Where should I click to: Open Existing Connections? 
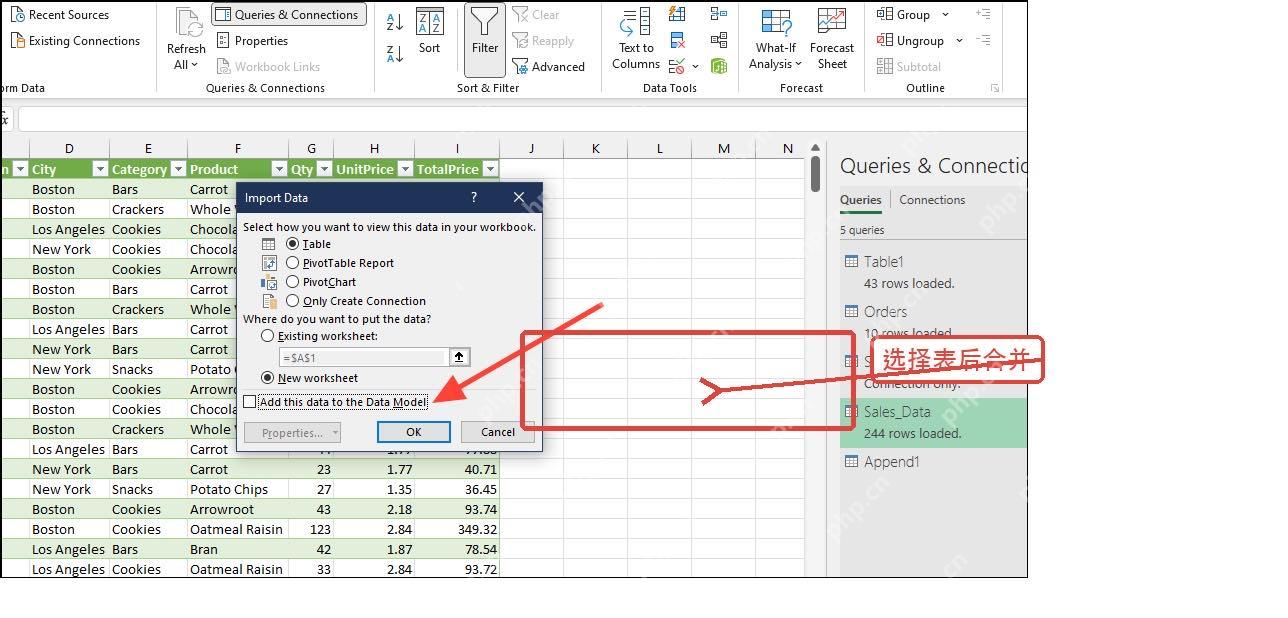75,41
